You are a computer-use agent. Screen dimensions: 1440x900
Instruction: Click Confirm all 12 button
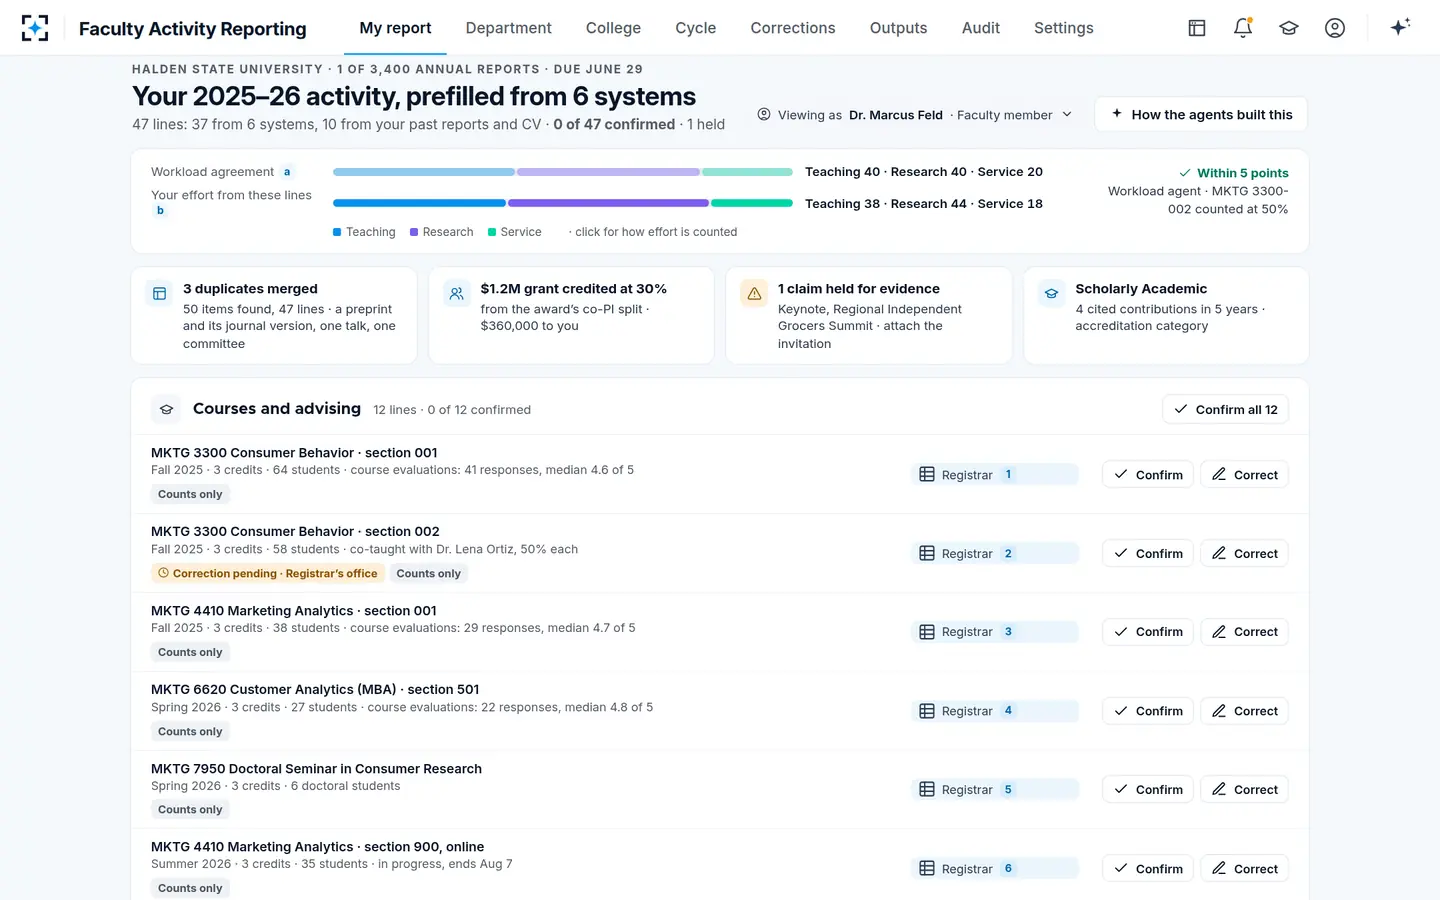[x=1225, y=409]
